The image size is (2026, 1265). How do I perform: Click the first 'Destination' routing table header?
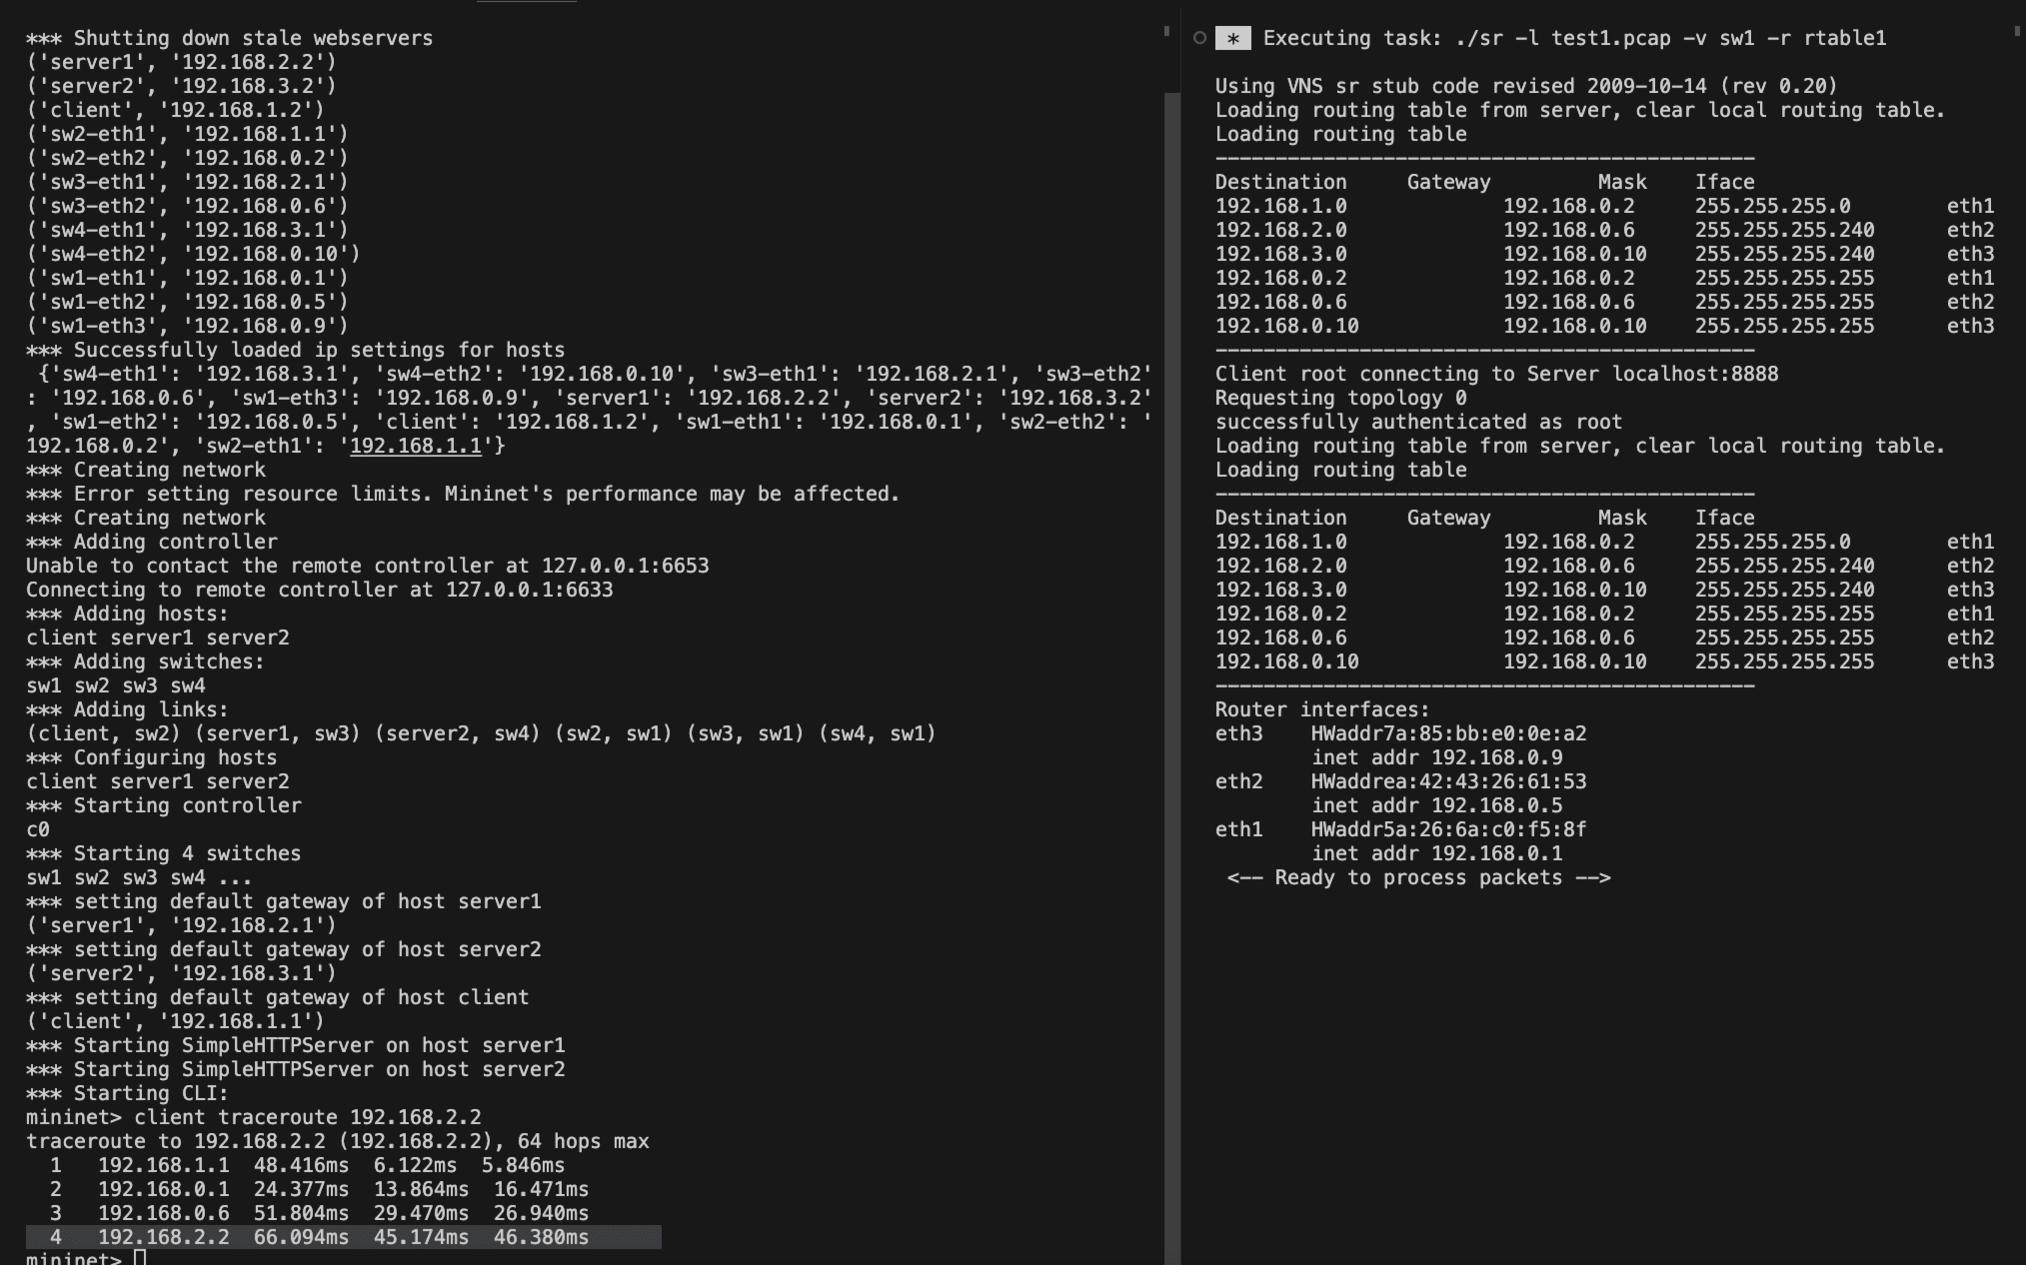click(1280, 182)
